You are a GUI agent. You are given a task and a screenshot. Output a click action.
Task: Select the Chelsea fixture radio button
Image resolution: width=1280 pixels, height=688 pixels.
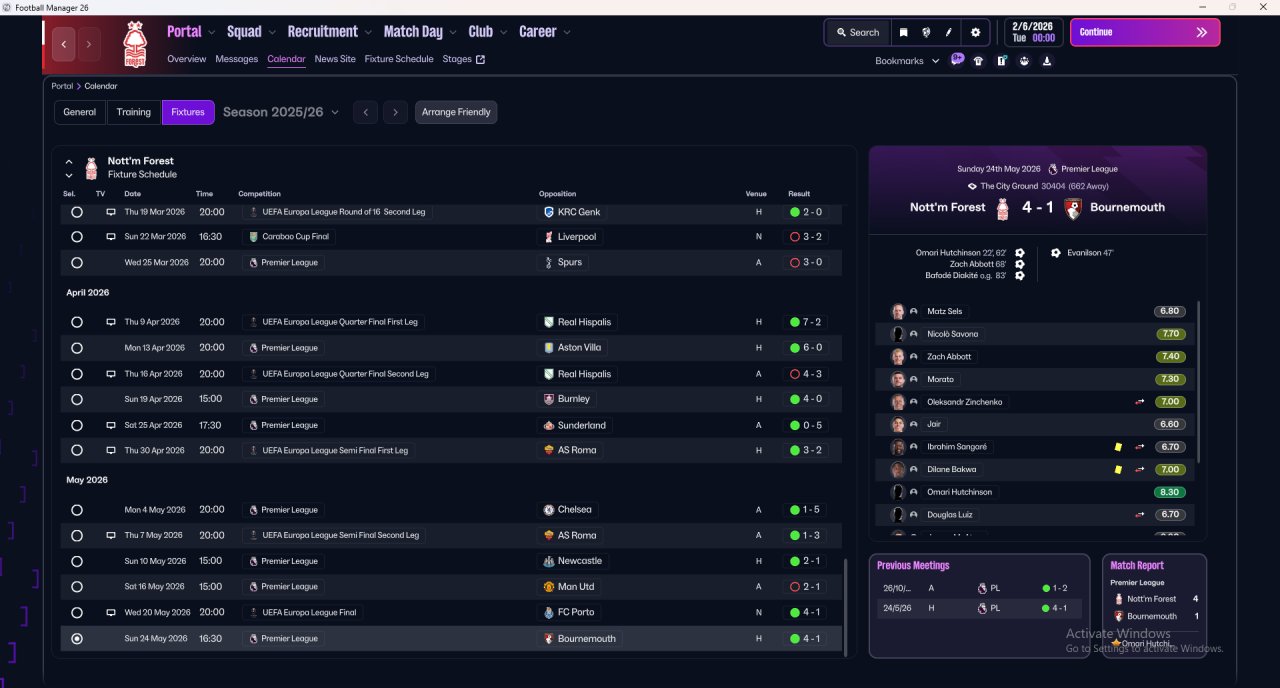(x=77, y=510)
